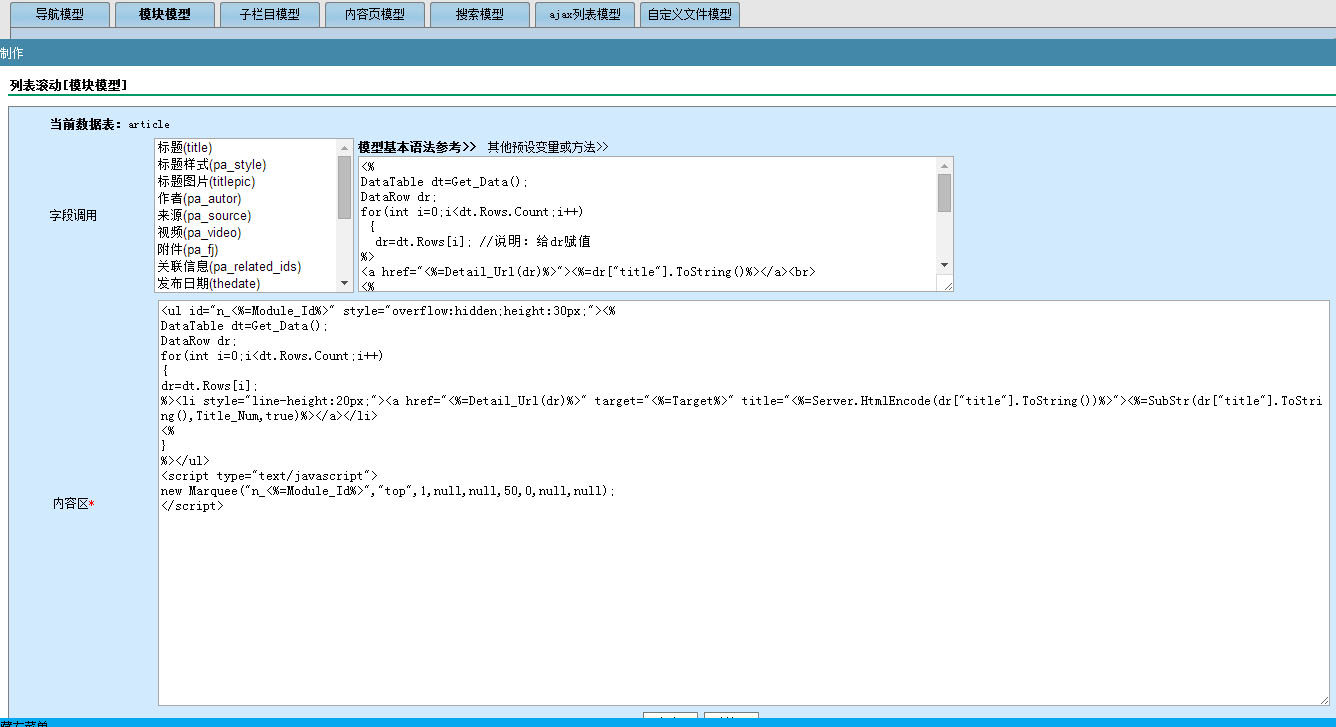The image size is (1336, 727).
Task: Open the 模型基本语法参考>> link
Action: tap(417, 147)
